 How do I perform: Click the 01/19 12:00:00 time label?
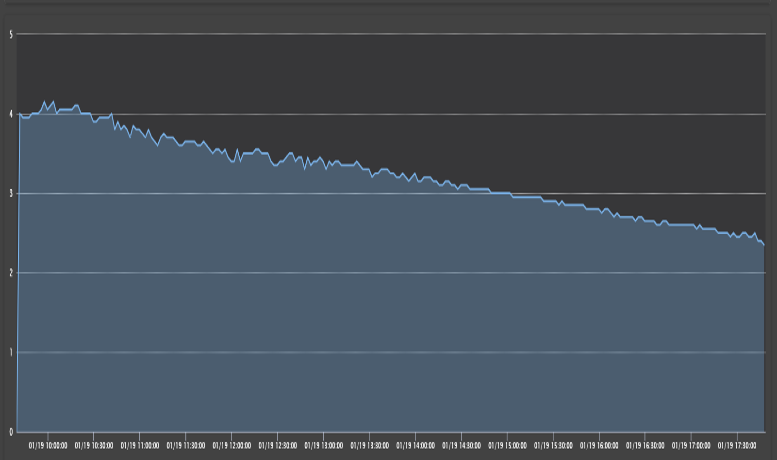231,445
